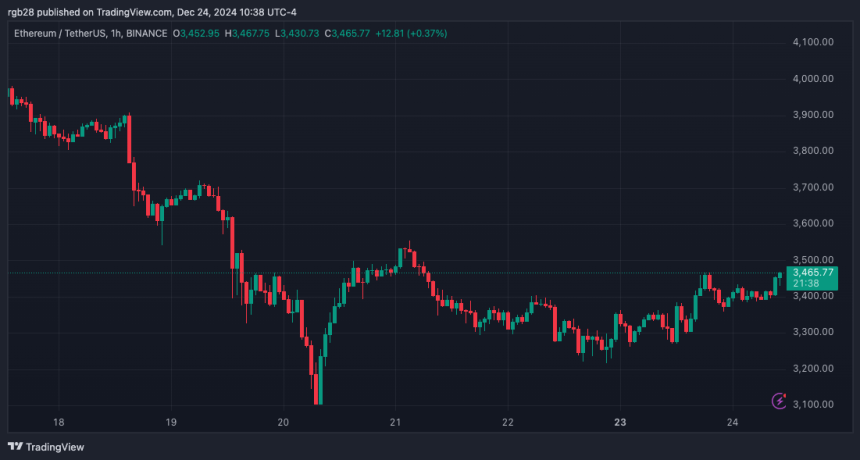Click the BINANCE exchange label
This screenshot has height=460, width=860.
[x=146, y=33]
